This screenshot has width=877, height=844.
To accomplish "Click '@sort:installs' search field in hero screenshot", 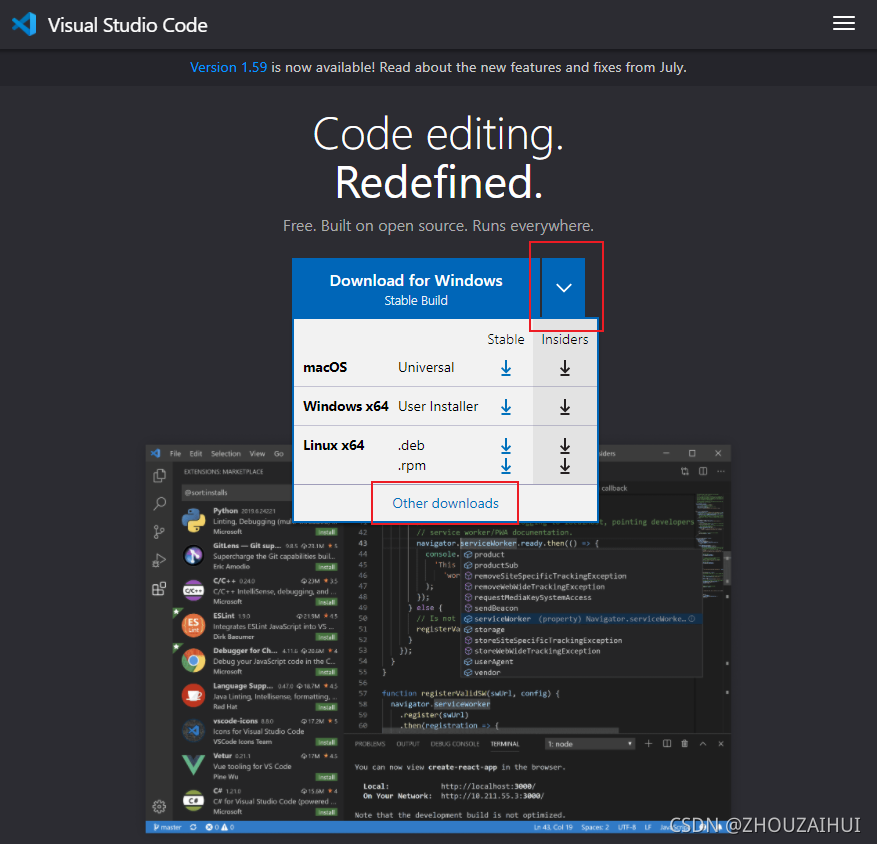I will (237, 493).
